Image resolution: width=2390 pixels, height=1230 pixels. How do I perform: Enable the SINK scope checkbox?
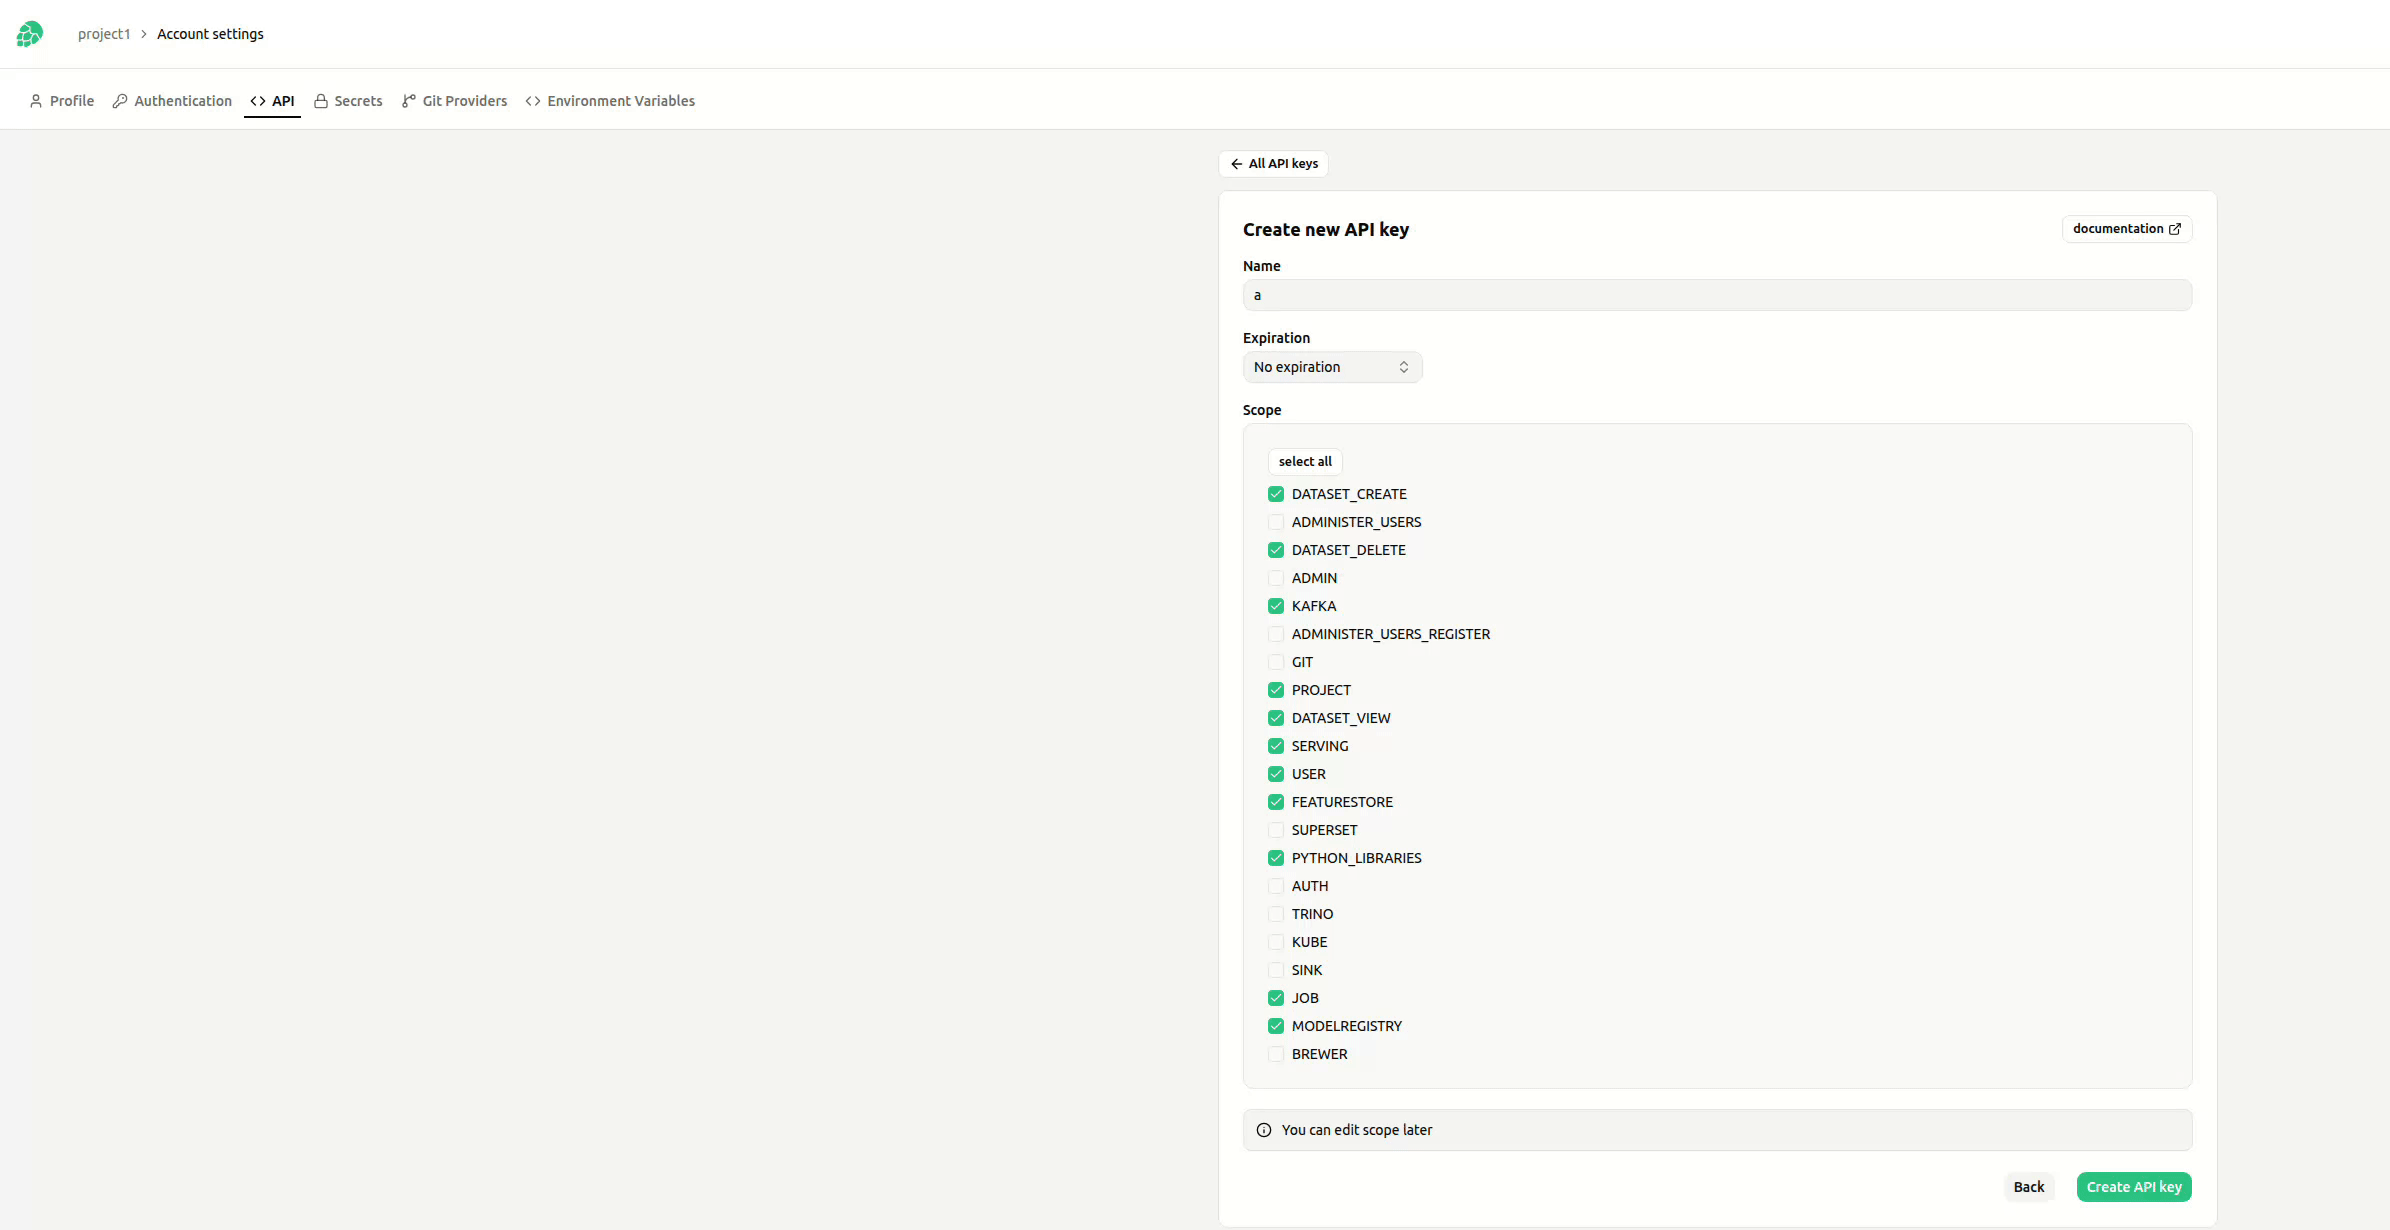[x=1276, y=970]
